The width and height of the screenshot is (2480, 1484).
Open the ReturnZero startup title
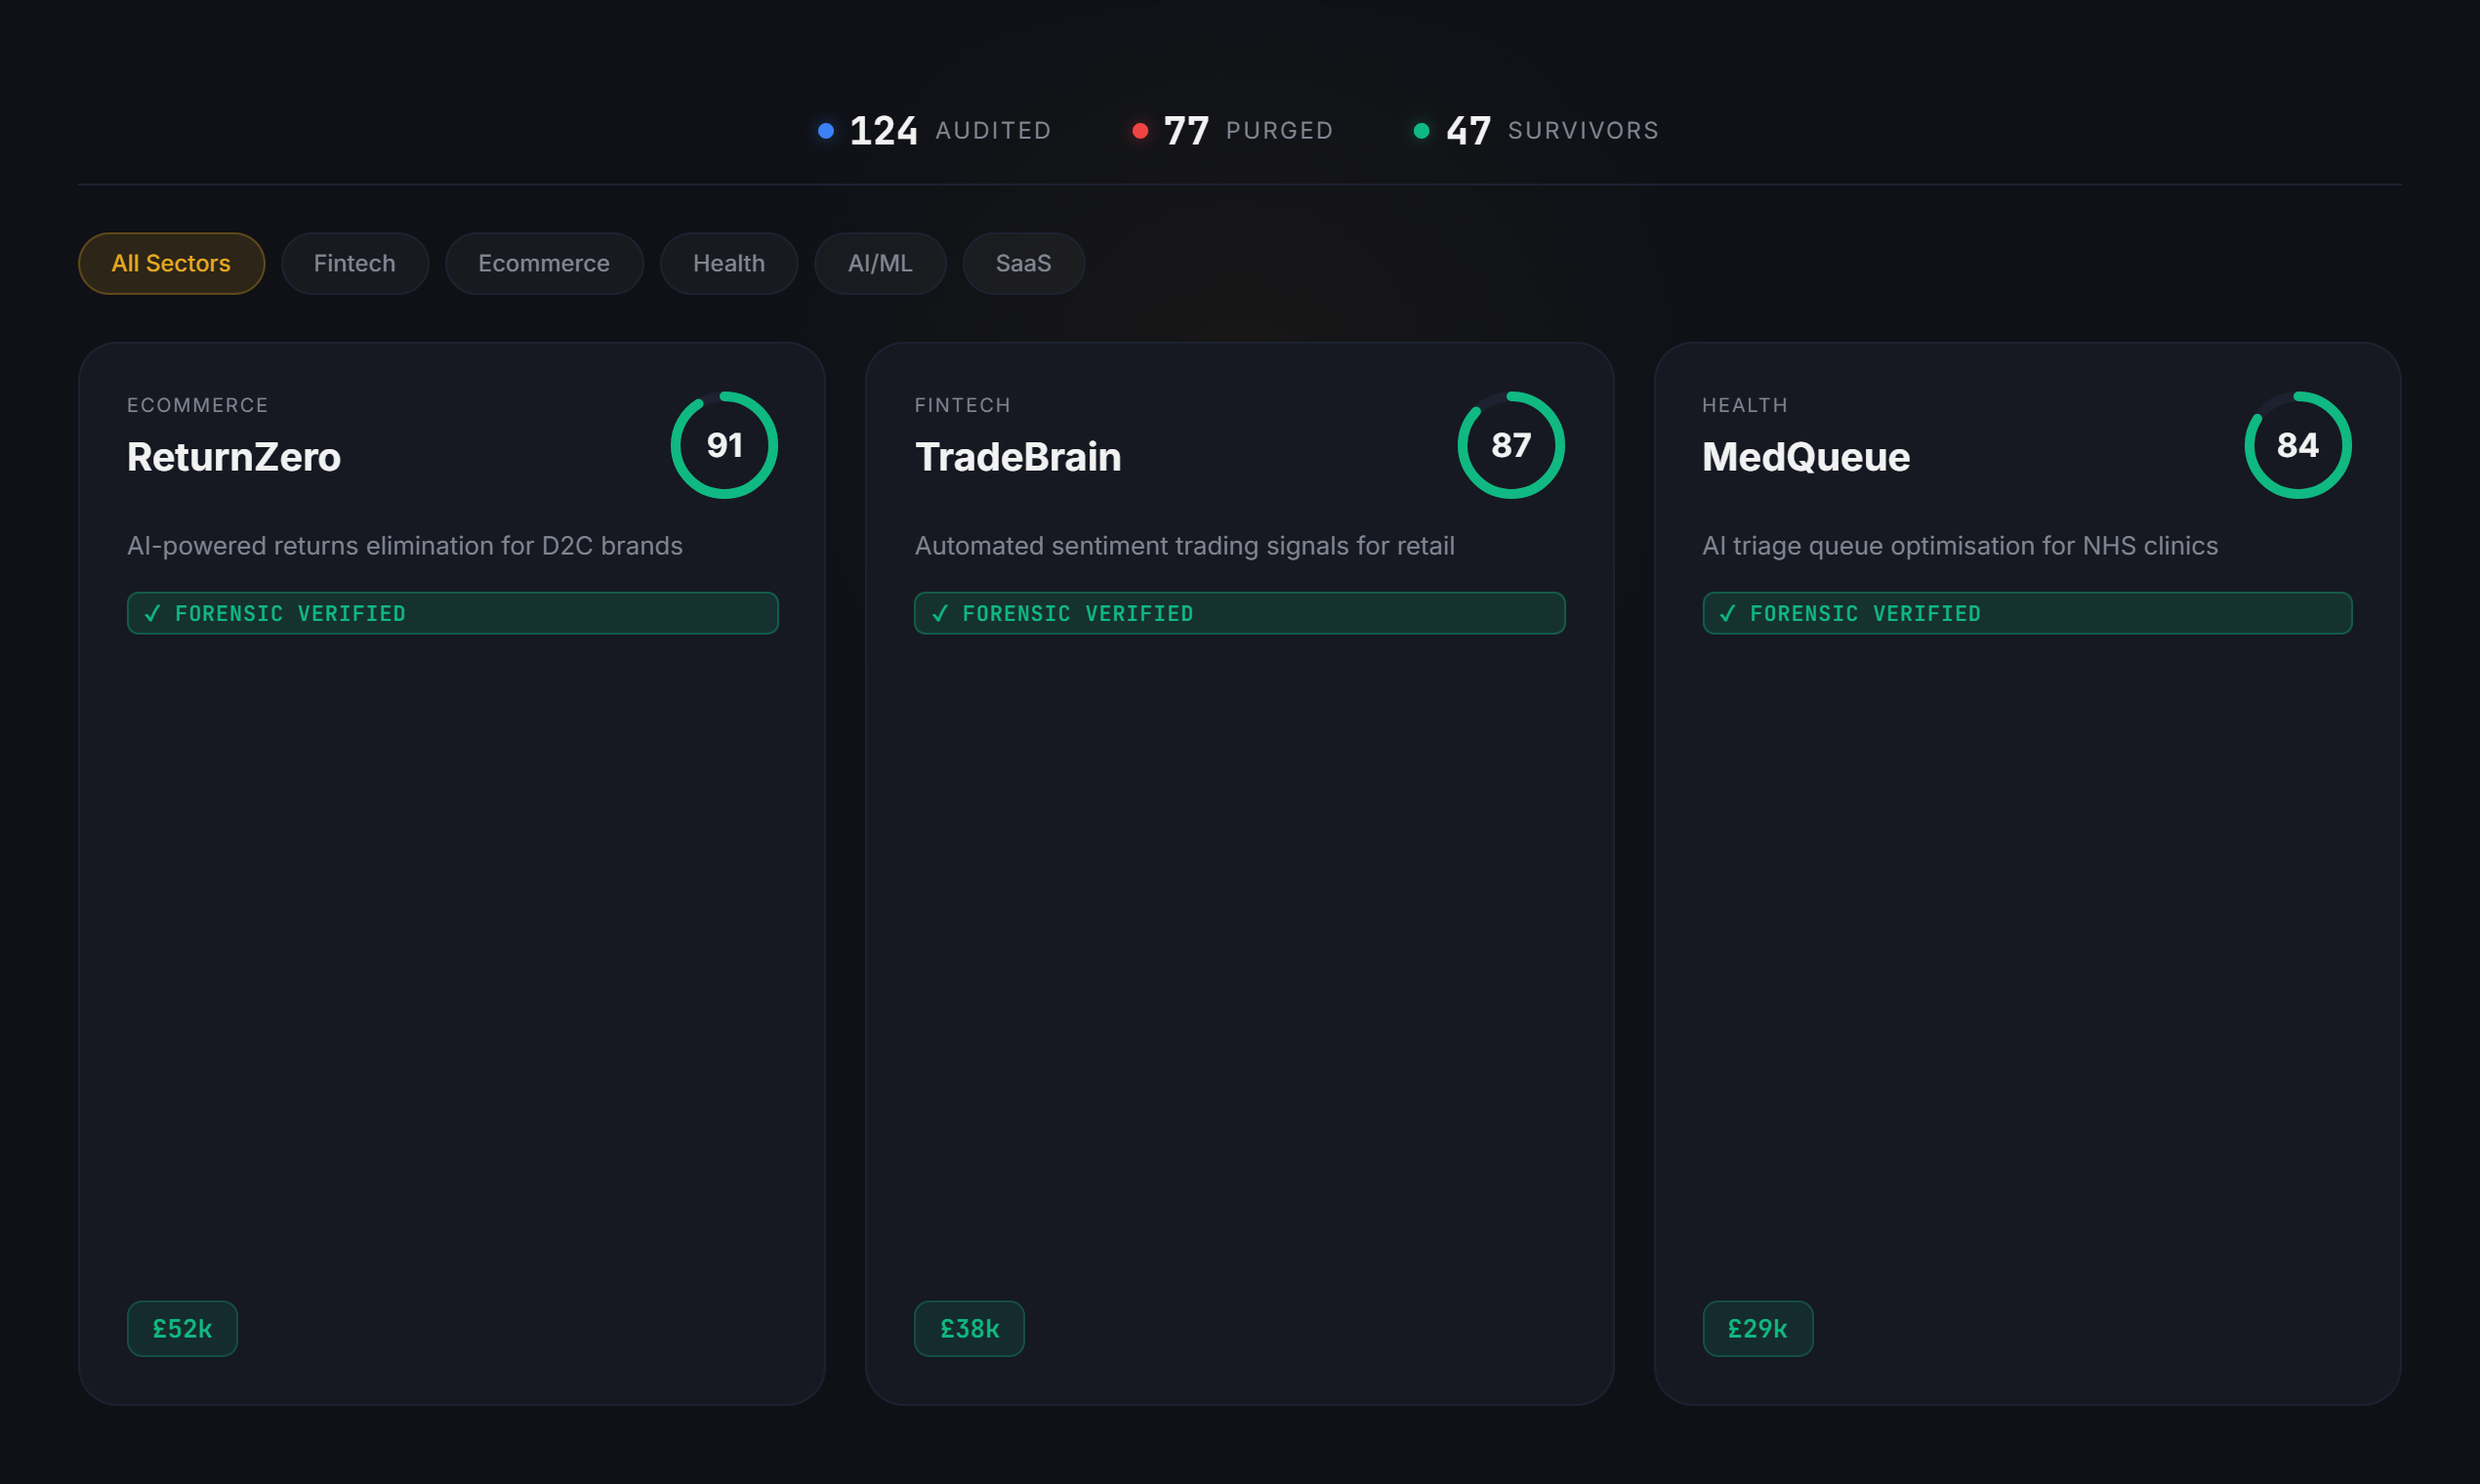(234, 457)
